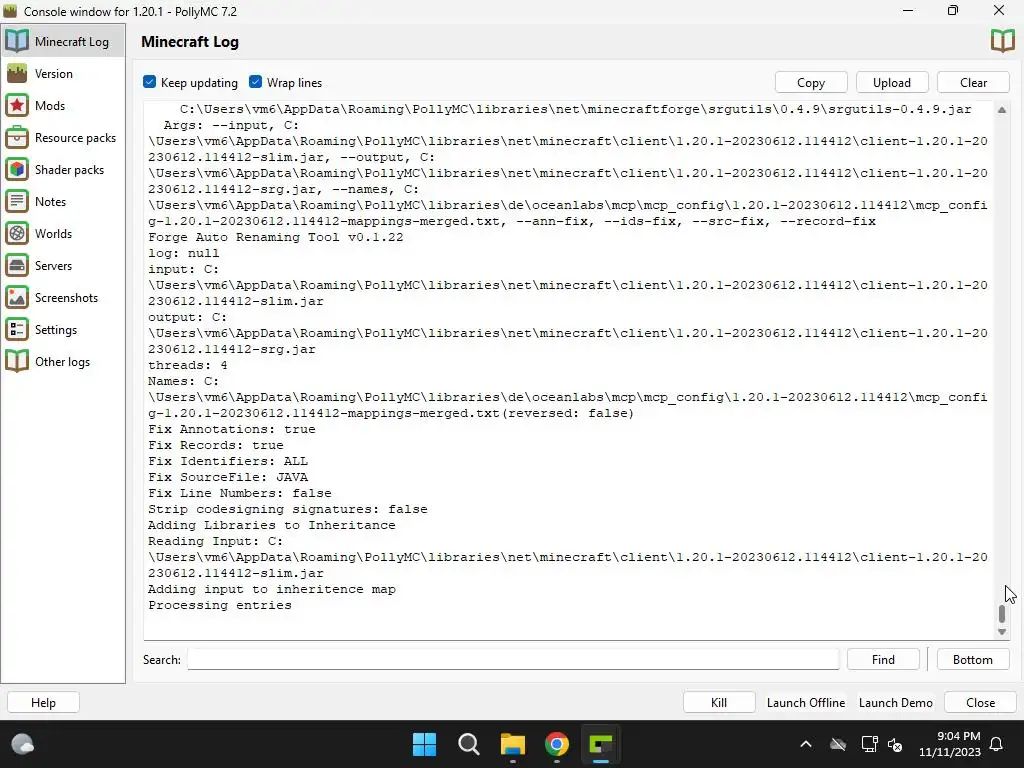This screenshot has width=1024, height=768.
Task: Click log line "Fix Identifiers: ALL"
Action: [x=228, y=461]
